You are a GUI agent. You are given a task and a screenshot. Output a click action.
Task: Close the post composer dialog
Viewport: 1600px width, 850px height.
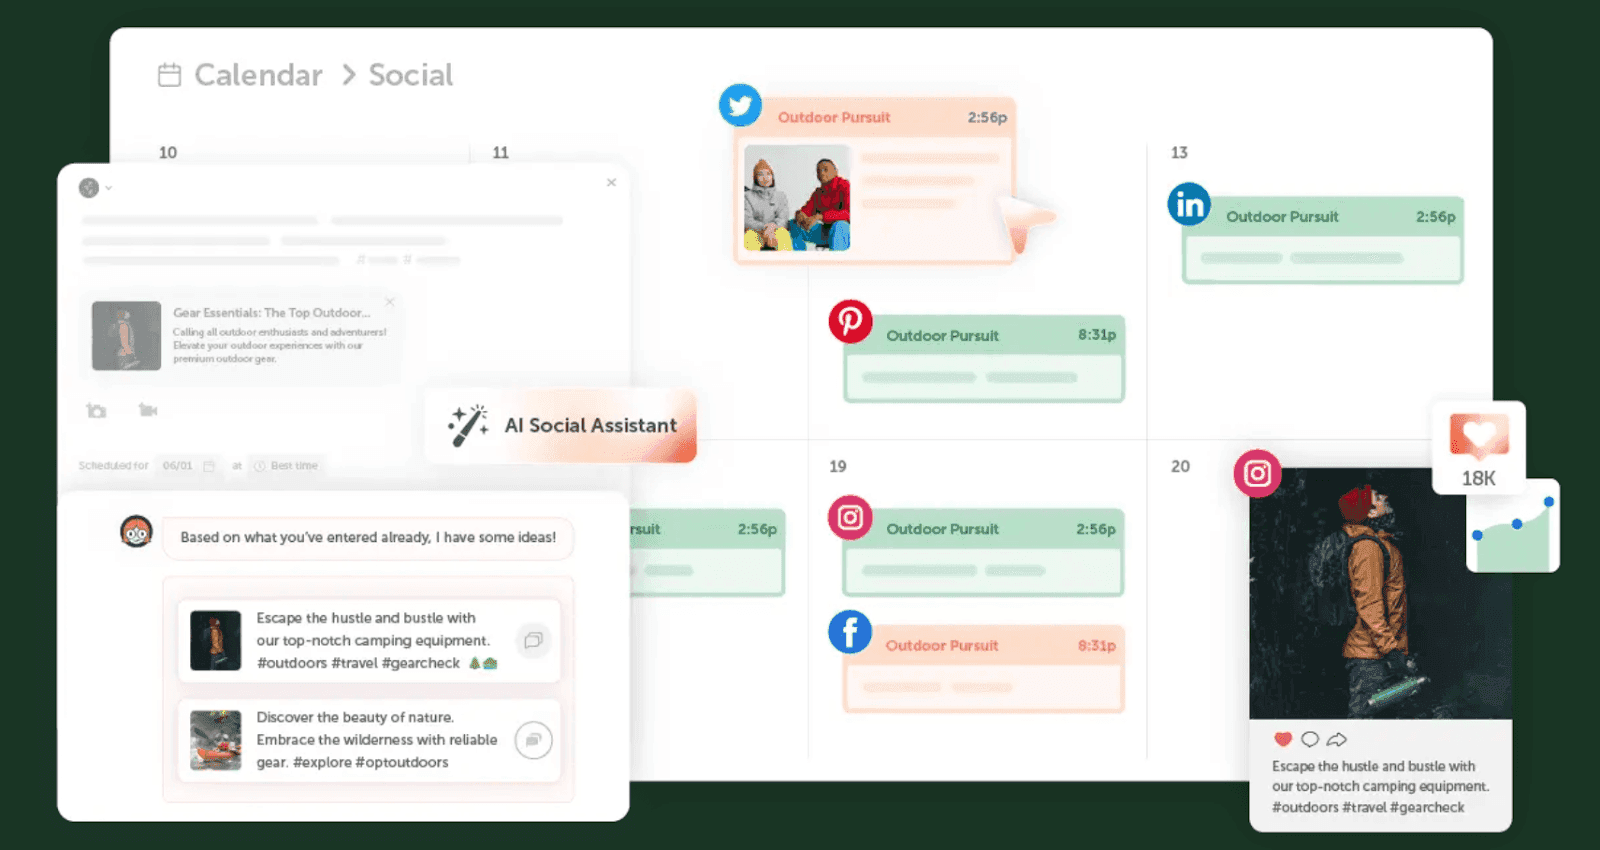tap(611, 182)
